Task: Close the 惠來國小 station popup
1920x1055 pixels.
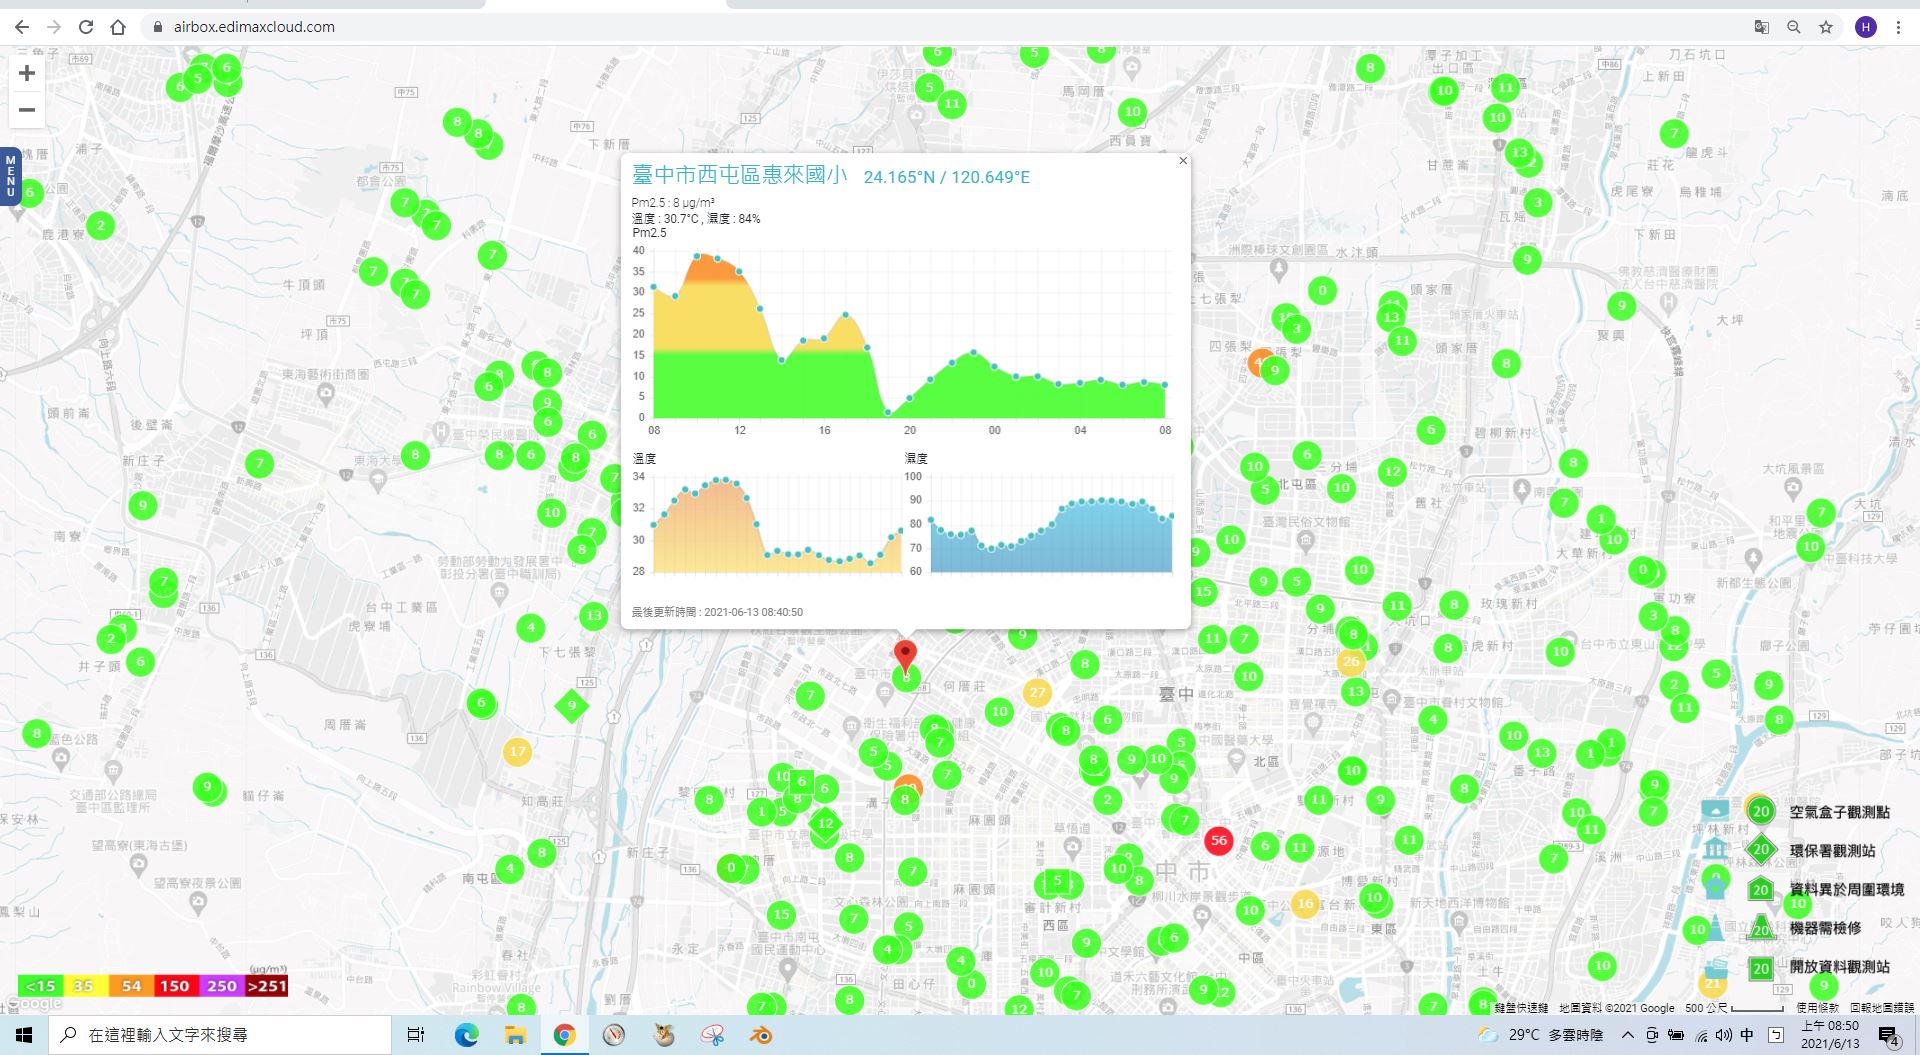Action: (1183, 160)
